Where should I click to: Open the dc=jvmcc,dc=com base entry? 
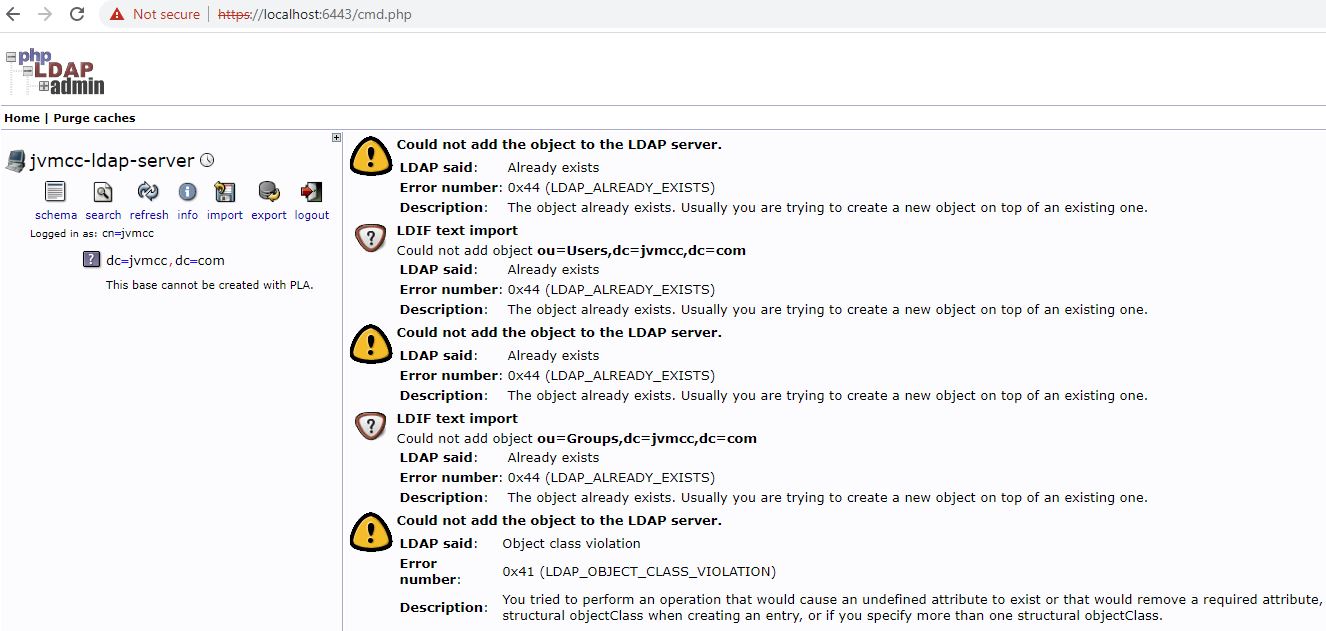(165, 260)
